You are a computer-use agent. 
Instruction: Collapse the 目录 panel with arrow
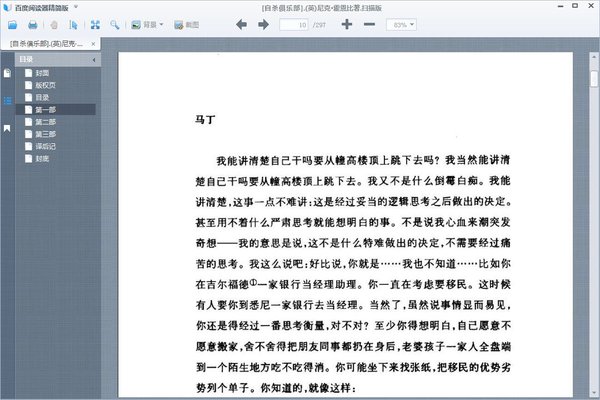click(x=94, y=60)
